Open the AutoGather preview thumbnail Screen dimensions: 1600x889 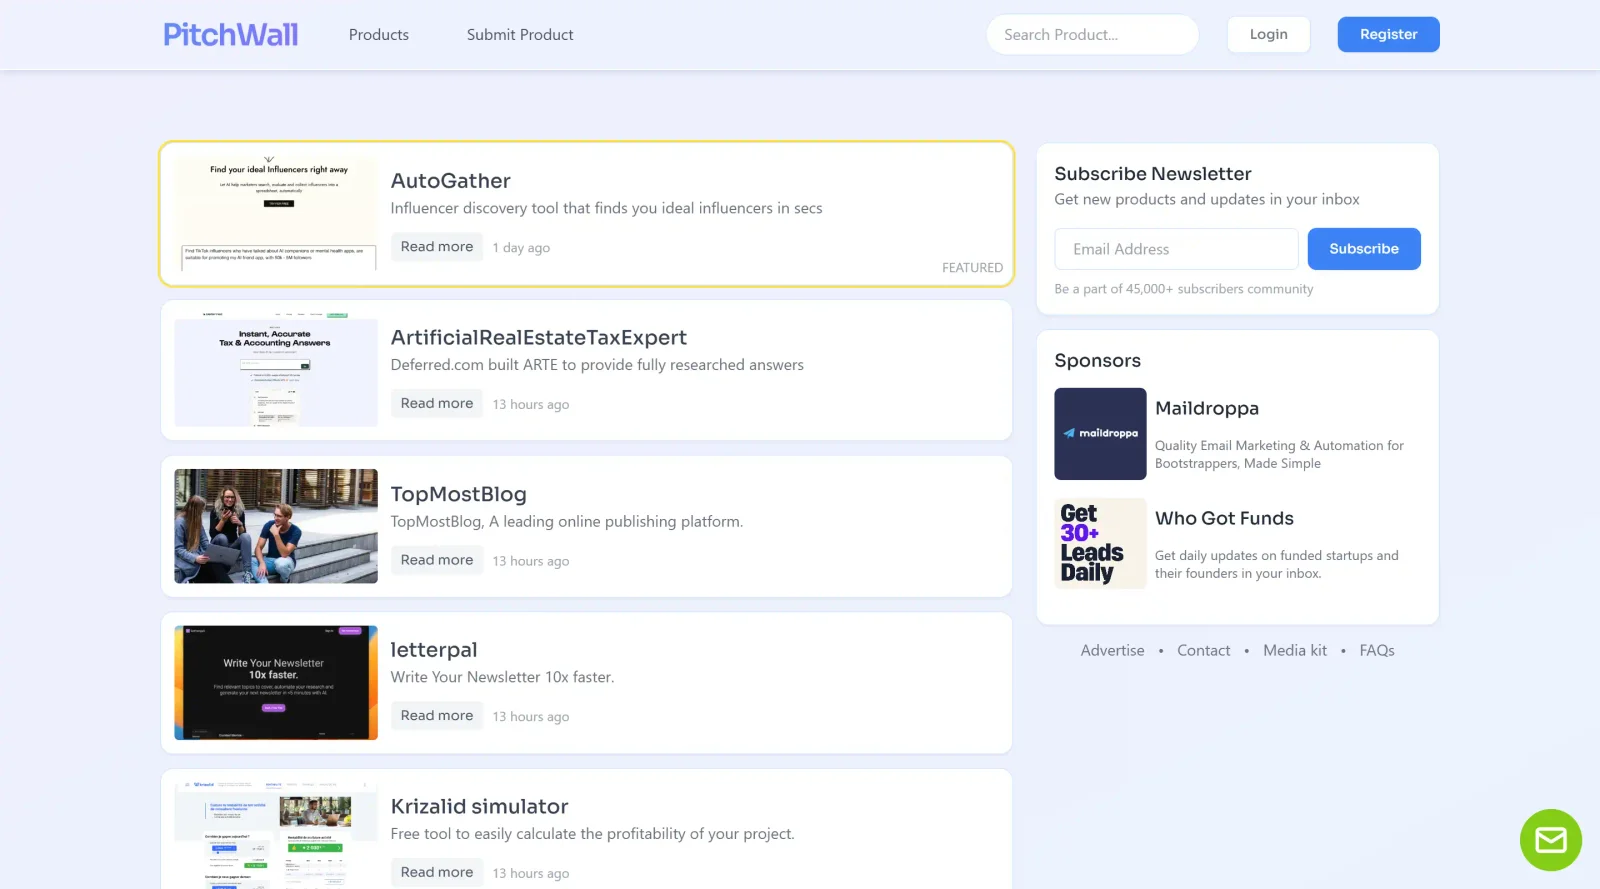click(276, 213)
